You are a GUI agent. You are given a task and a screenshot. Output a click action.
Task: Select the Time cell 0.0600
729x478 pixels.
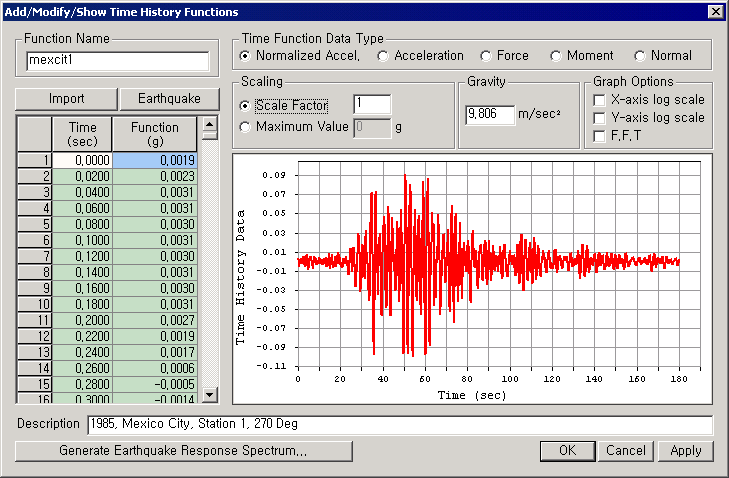(x=82, y=208)
